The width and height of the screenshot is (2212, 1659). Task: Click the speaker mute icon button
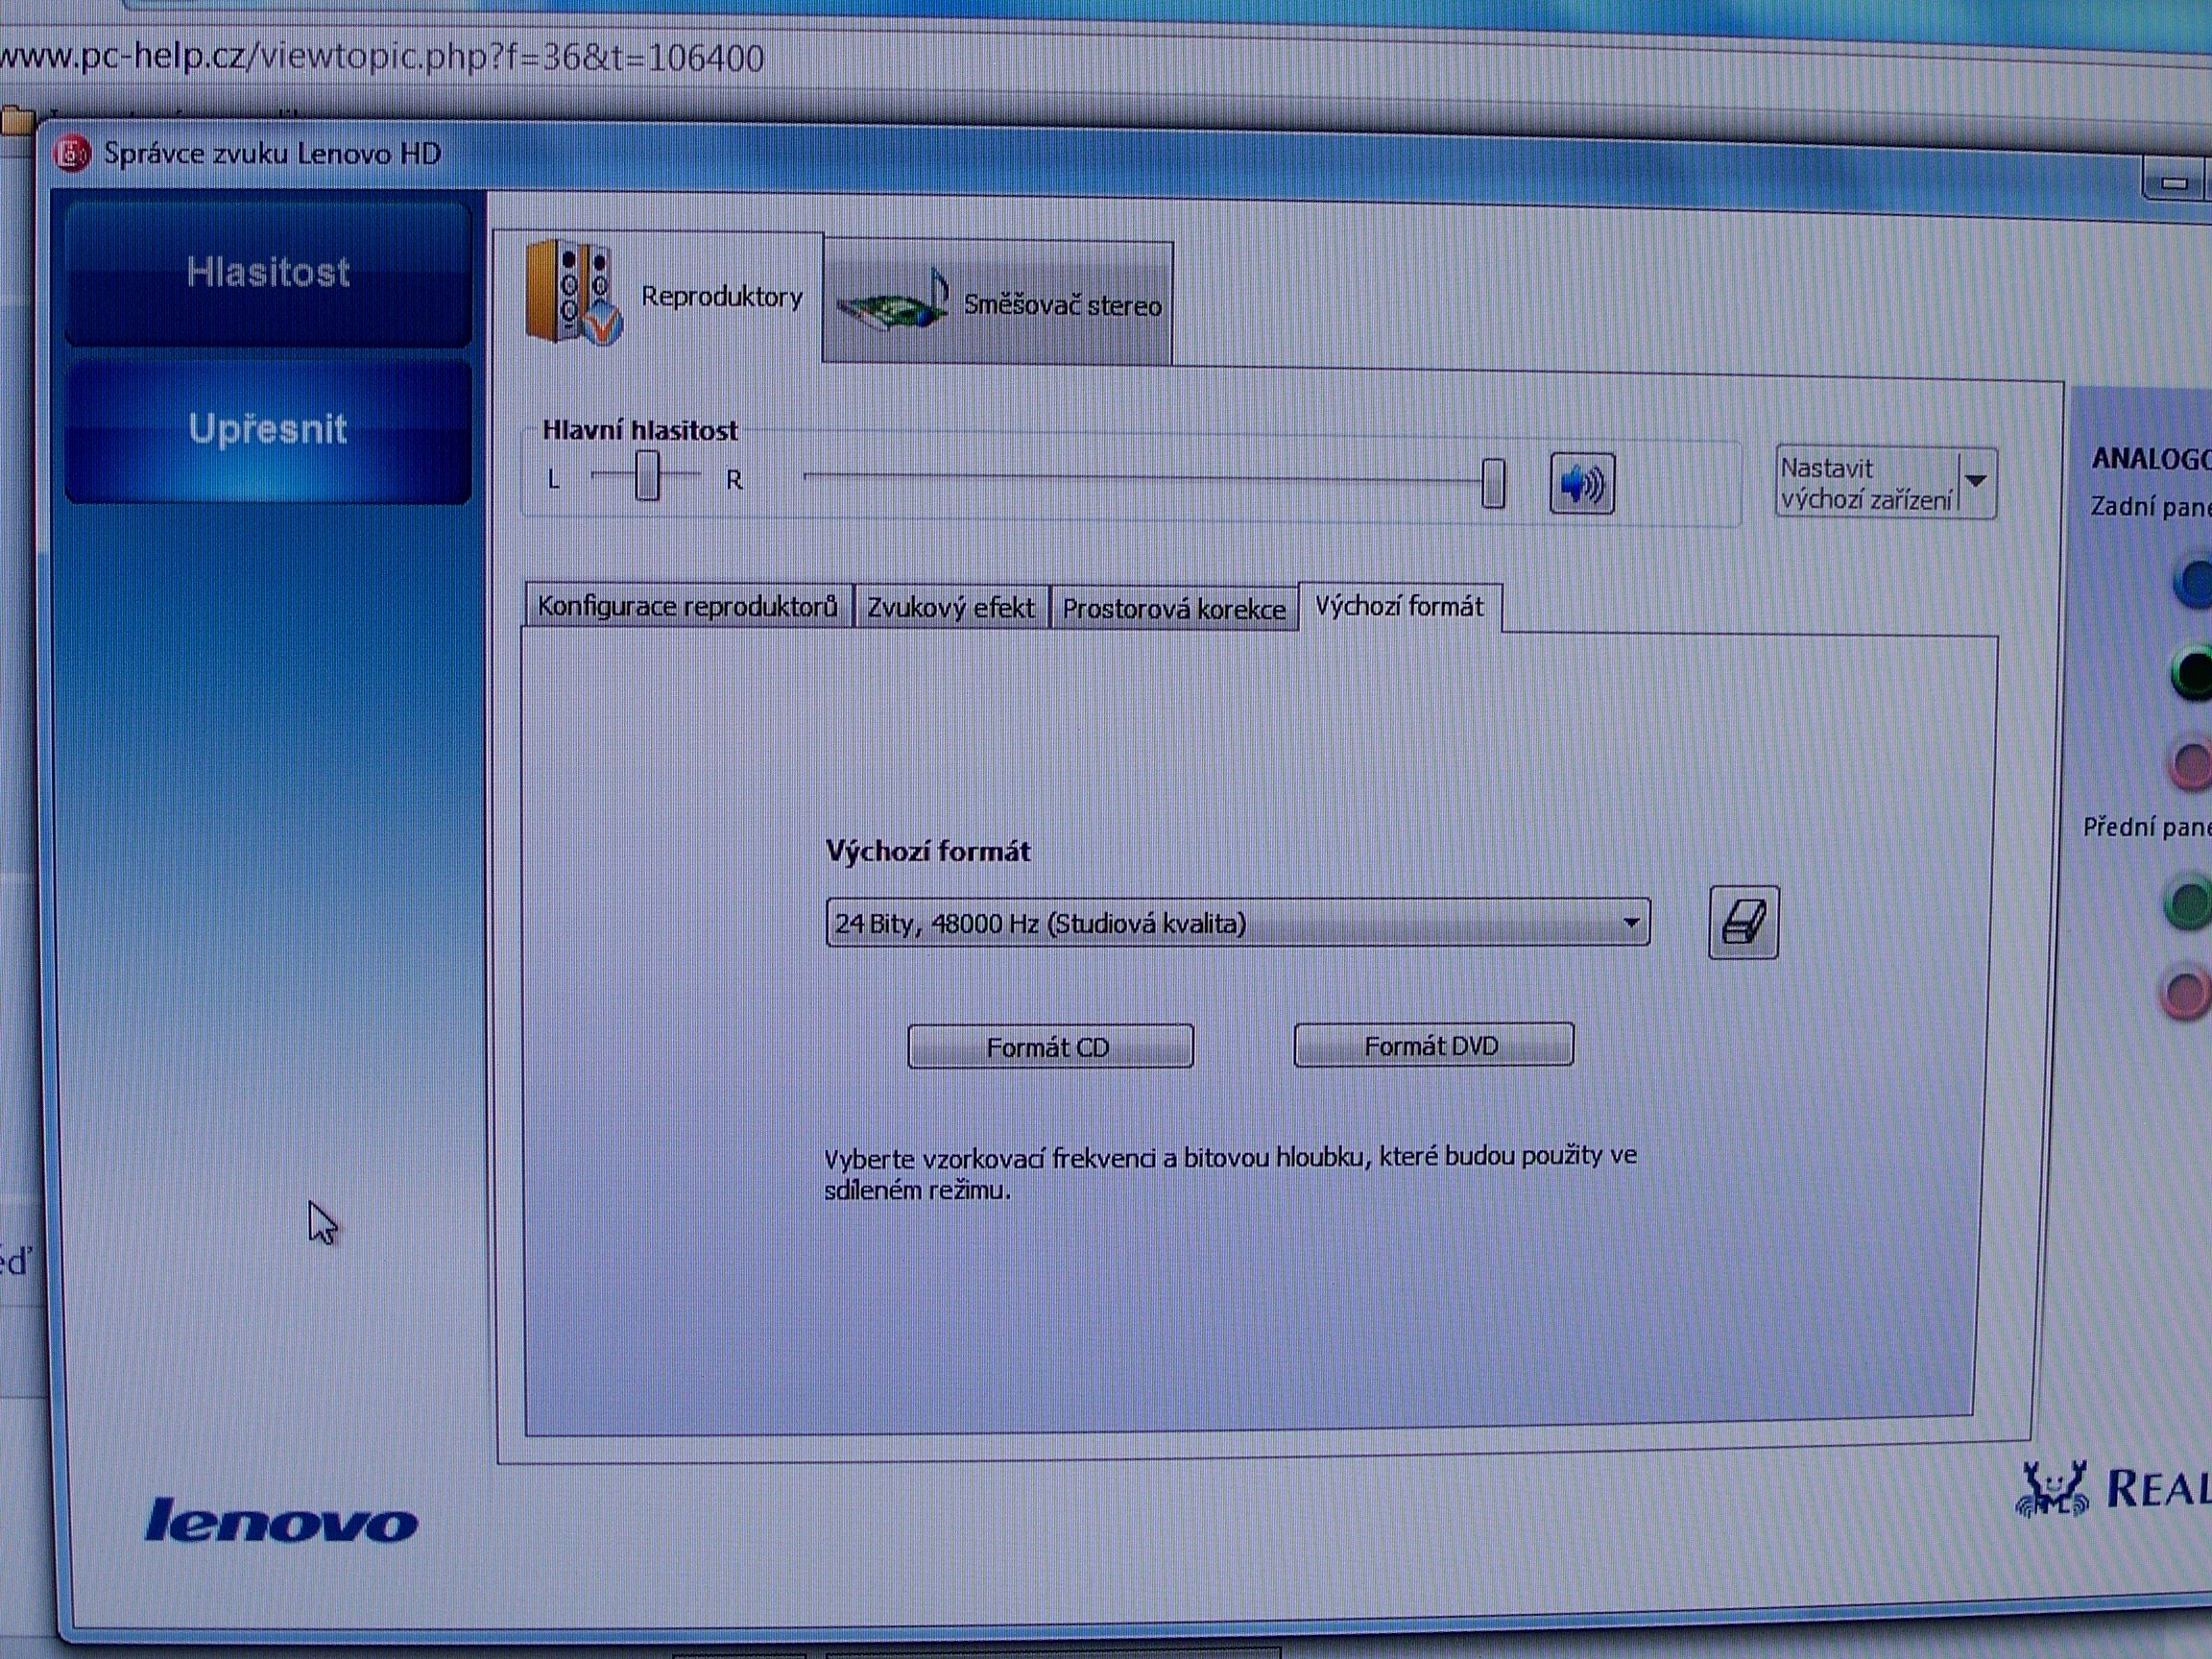[1581, 484]
